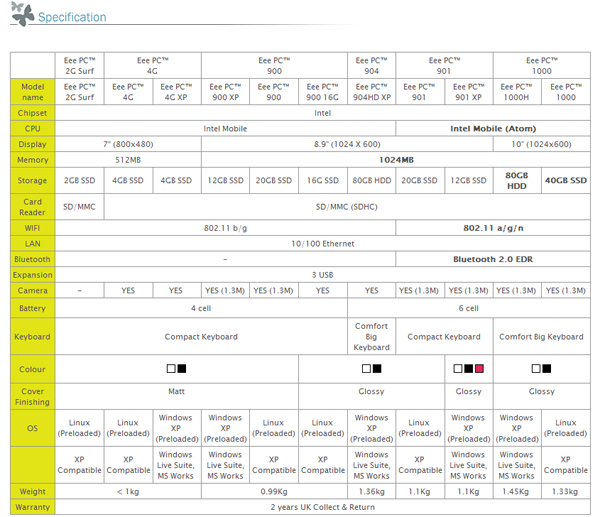Click the 10" (1024x600) display cell
600x517 pixels.
[541, 144]
